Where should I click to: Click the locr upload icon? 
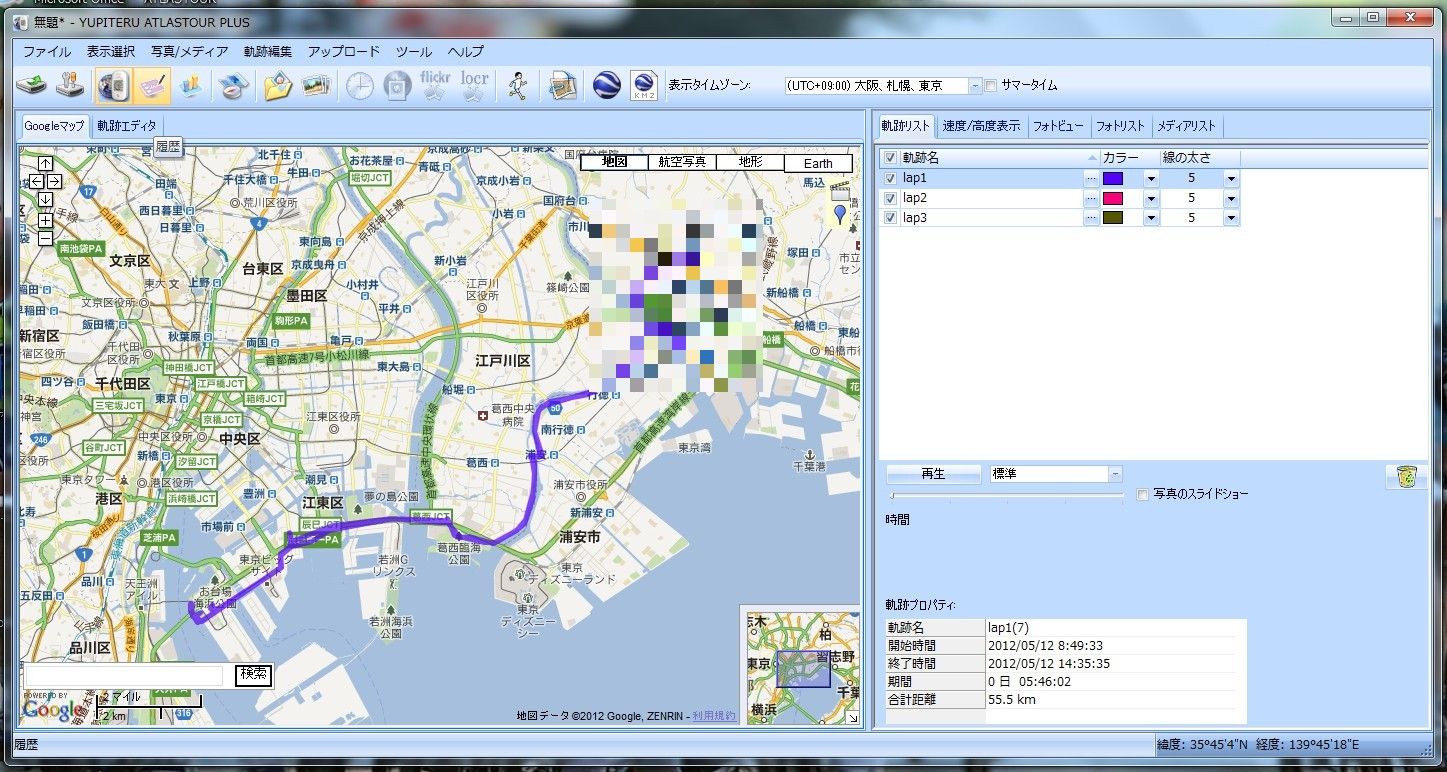point(475,86)
